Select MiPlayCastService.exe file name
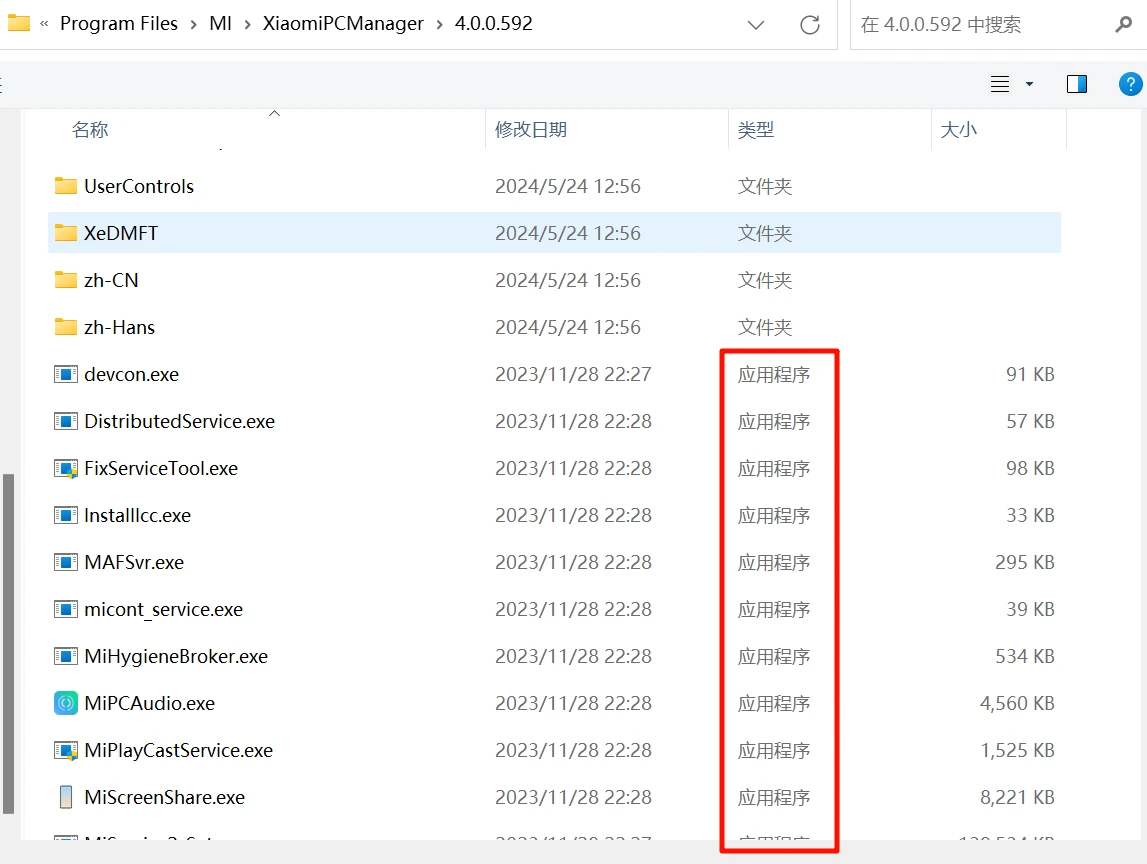The height and width of the screenshot is (864, 1147). (178, 751)
